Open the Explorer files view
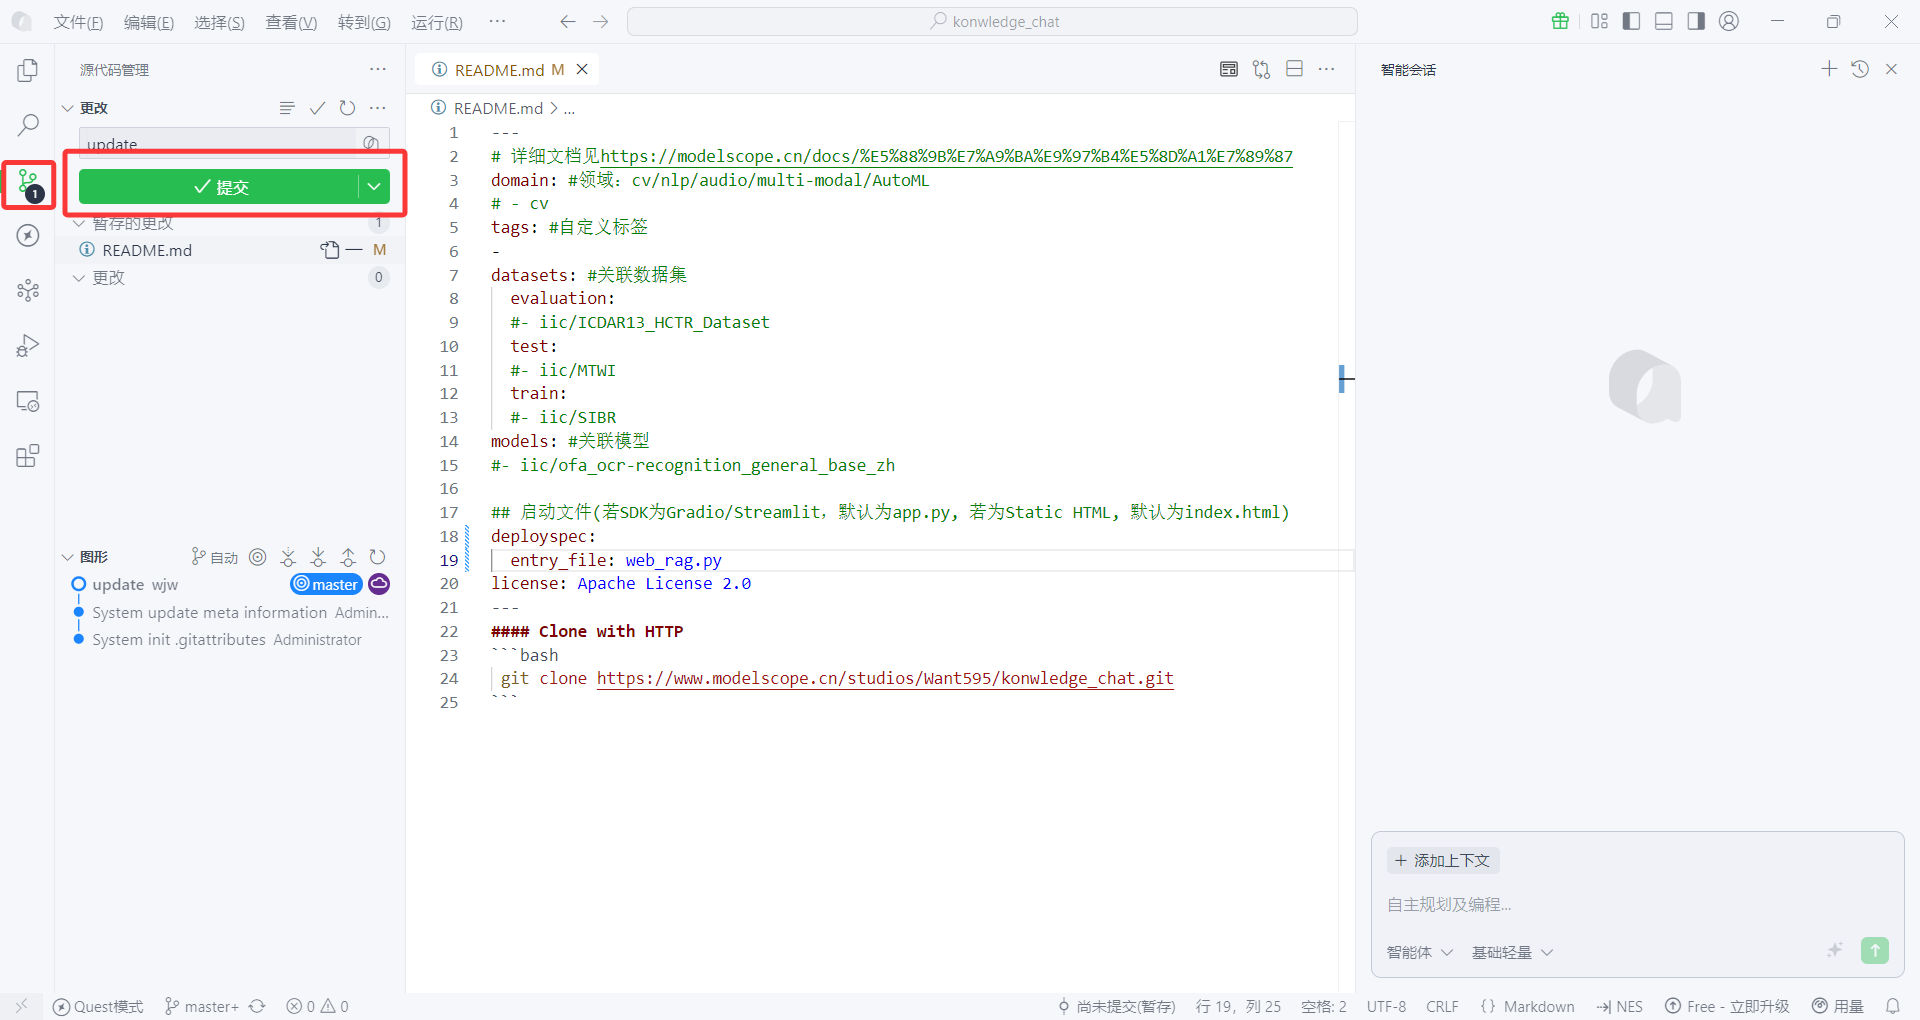Screen dimensions: 1920x1020 coord(28,70)
